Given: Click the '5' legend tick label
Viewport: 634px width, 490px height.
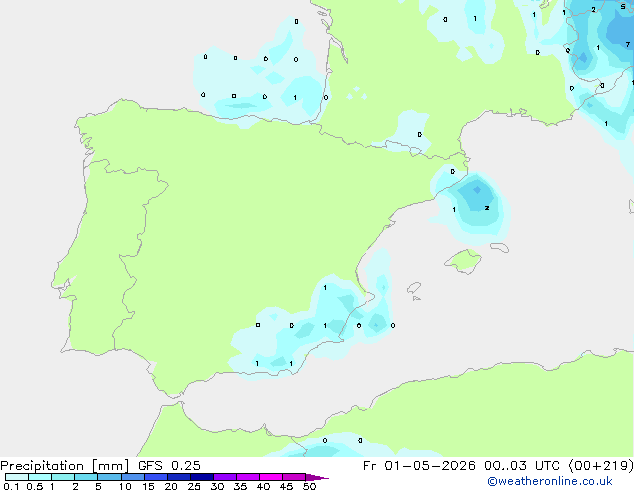Looking at the screenshot, I should pos(98,486).
